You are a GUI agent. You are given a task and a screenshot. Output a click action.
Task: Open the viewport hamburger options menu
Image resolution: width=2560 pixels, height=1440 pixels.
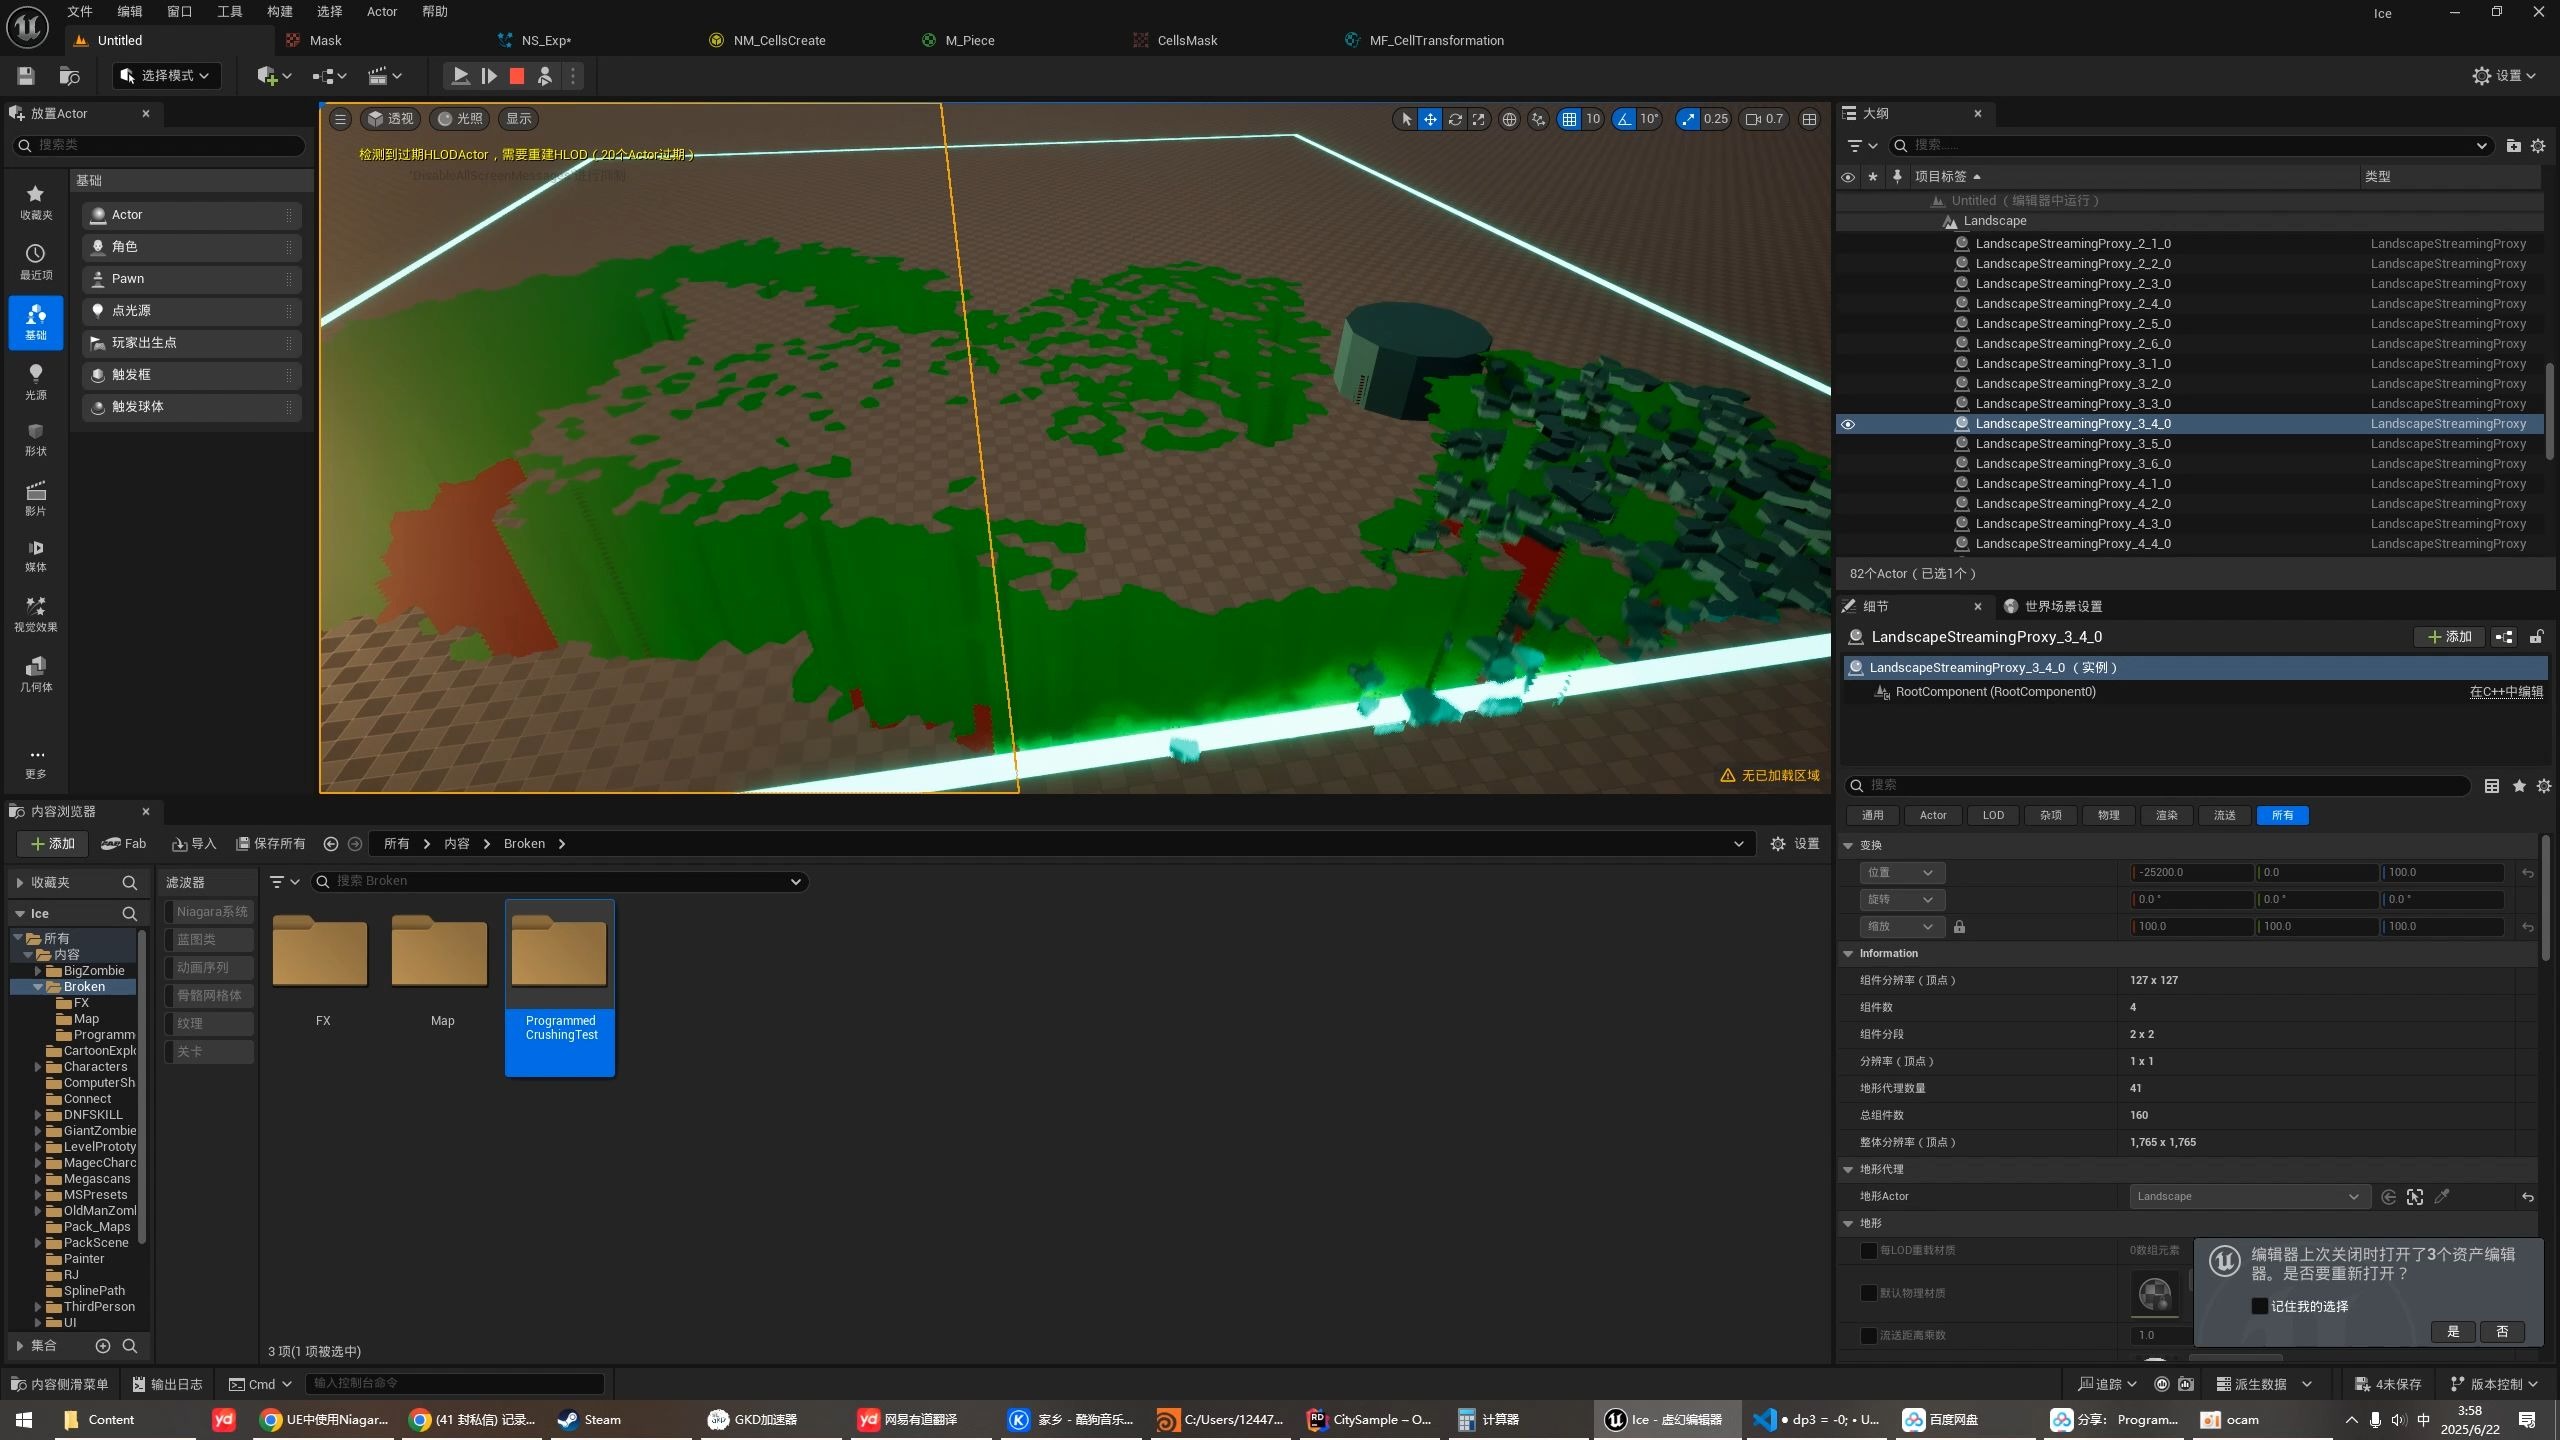pyautogui.click(x=340, y=119)
